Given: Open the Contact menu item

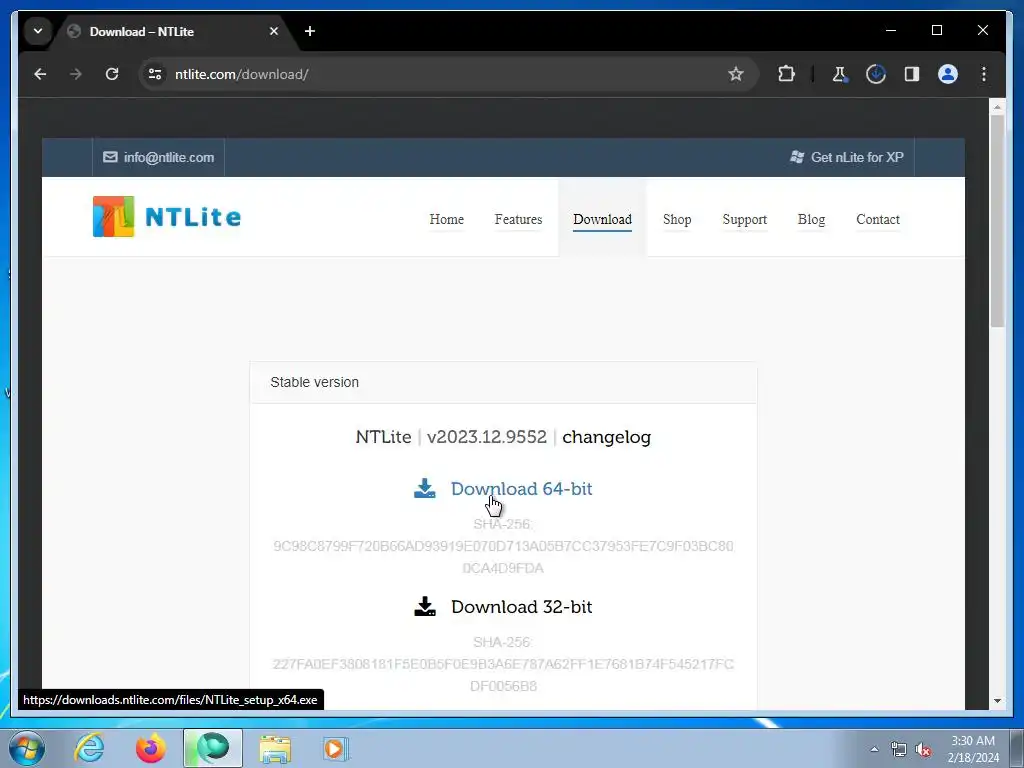Looking at the screenshot, I should point(878,219).
